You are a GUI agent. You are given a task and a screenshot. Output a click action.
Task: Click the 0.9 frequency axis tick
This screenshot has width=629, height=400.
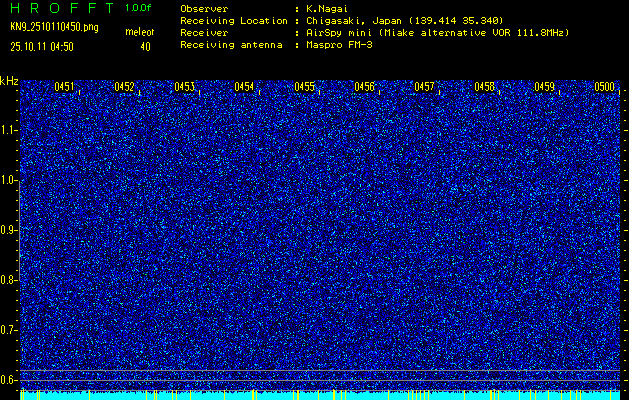click(9, 230)
